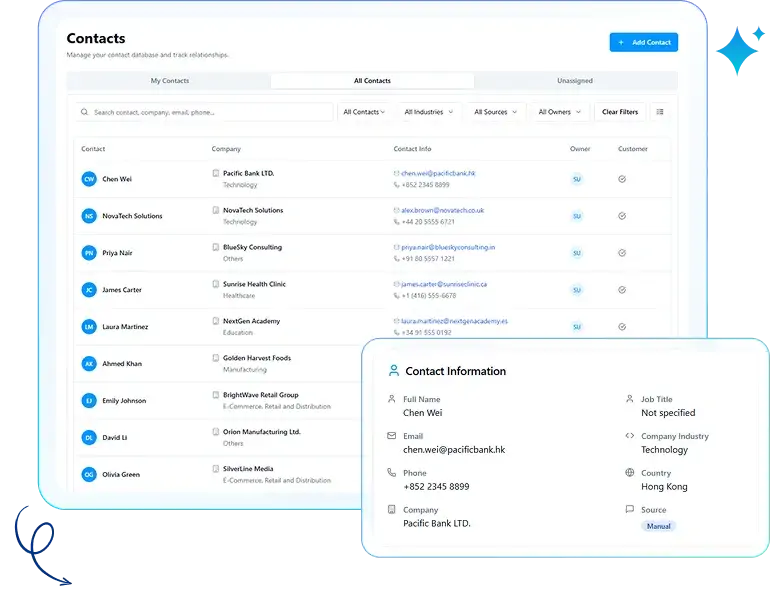This screenshot has width=771, height=600.
Task: Click the OG avatar for Olivia Green
Action: [89, 475]
